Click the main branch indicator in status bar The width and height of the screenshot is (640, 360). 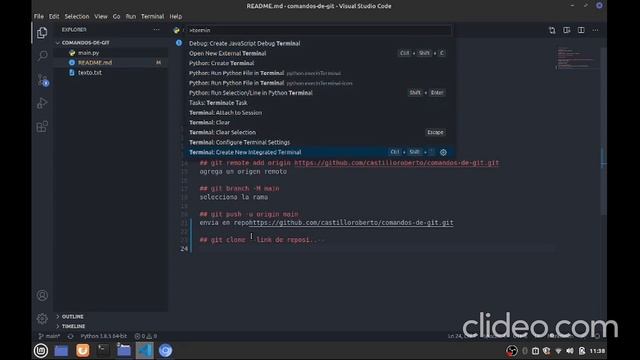[49, 336]
